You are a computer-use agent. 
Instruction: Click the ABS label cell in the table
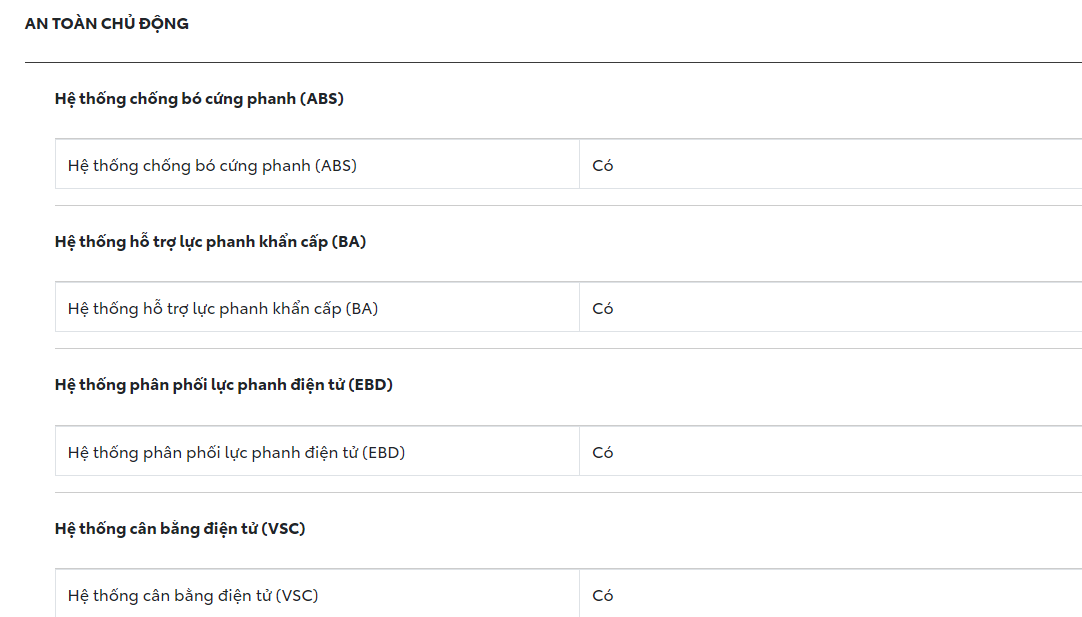coord(212,166)
